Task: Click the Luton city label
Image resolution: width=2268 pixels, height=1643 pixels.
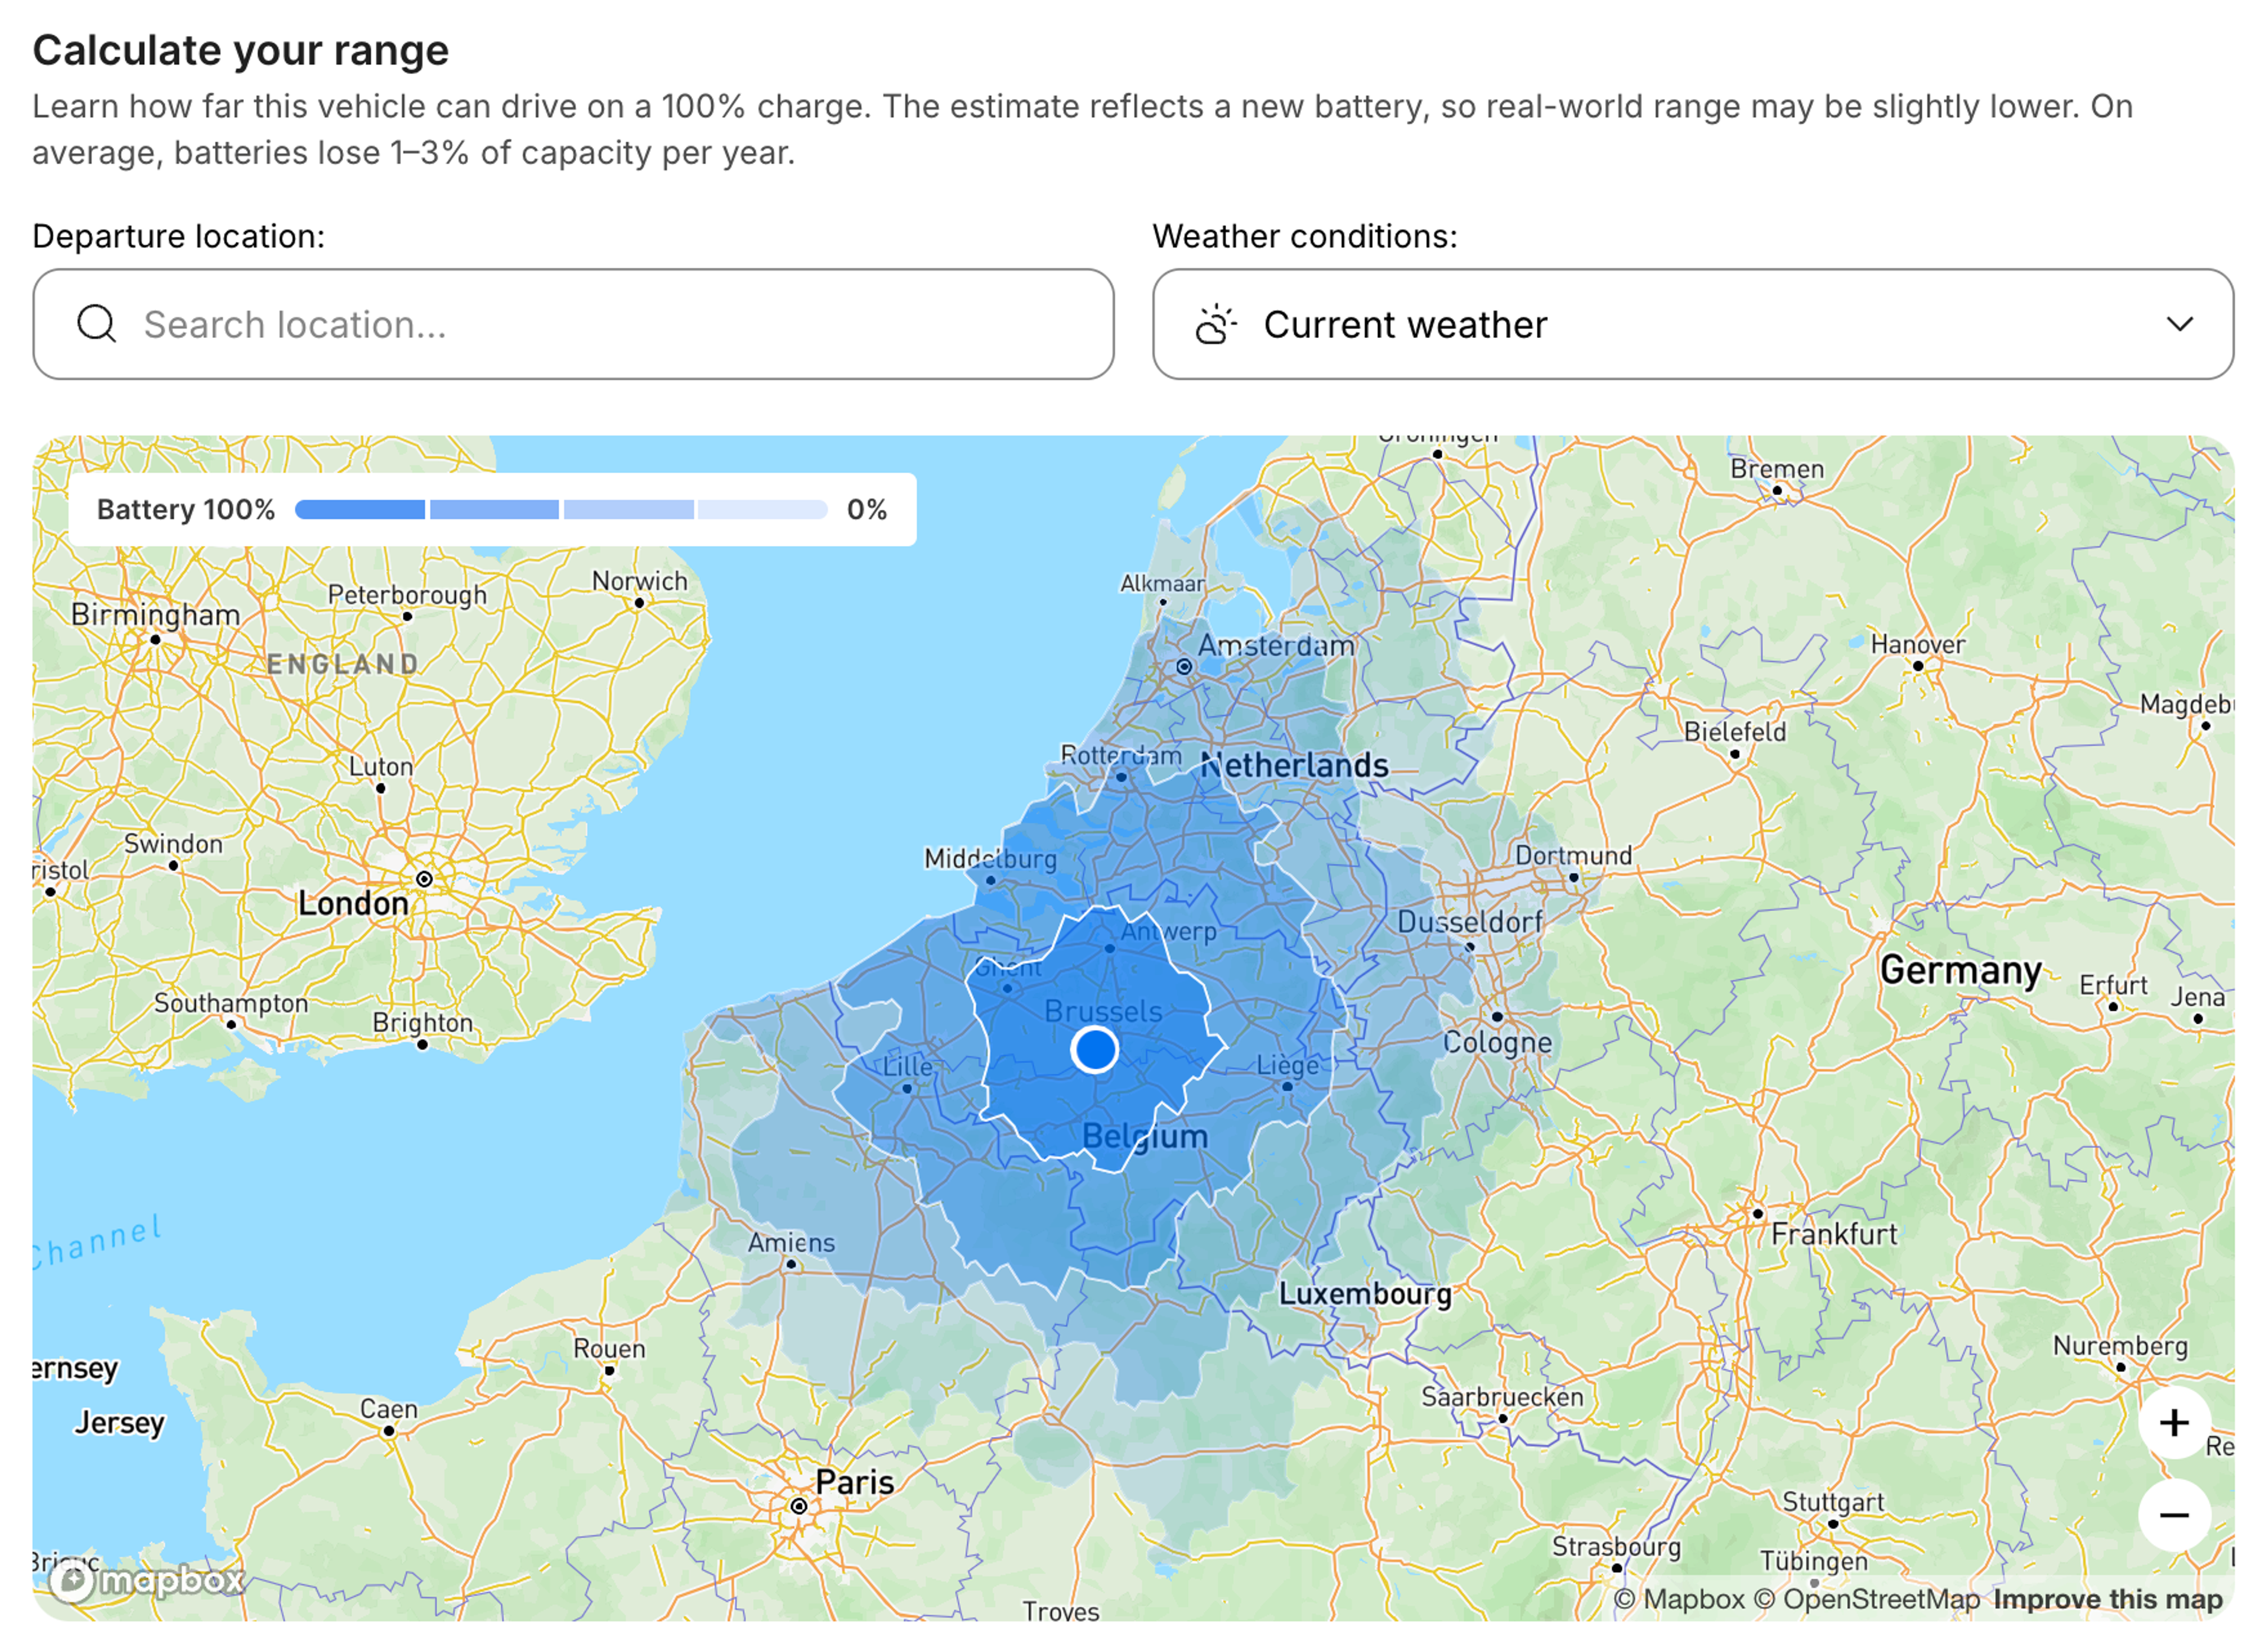Action: [380, 767]
